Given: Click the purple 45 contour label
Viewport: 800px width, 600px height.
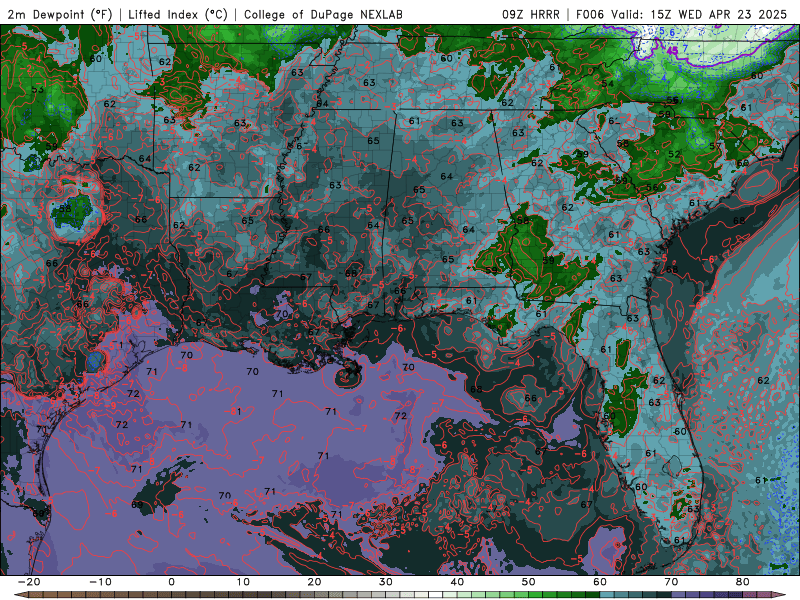Looking at the screenshot, I should [x=672, y=50].
